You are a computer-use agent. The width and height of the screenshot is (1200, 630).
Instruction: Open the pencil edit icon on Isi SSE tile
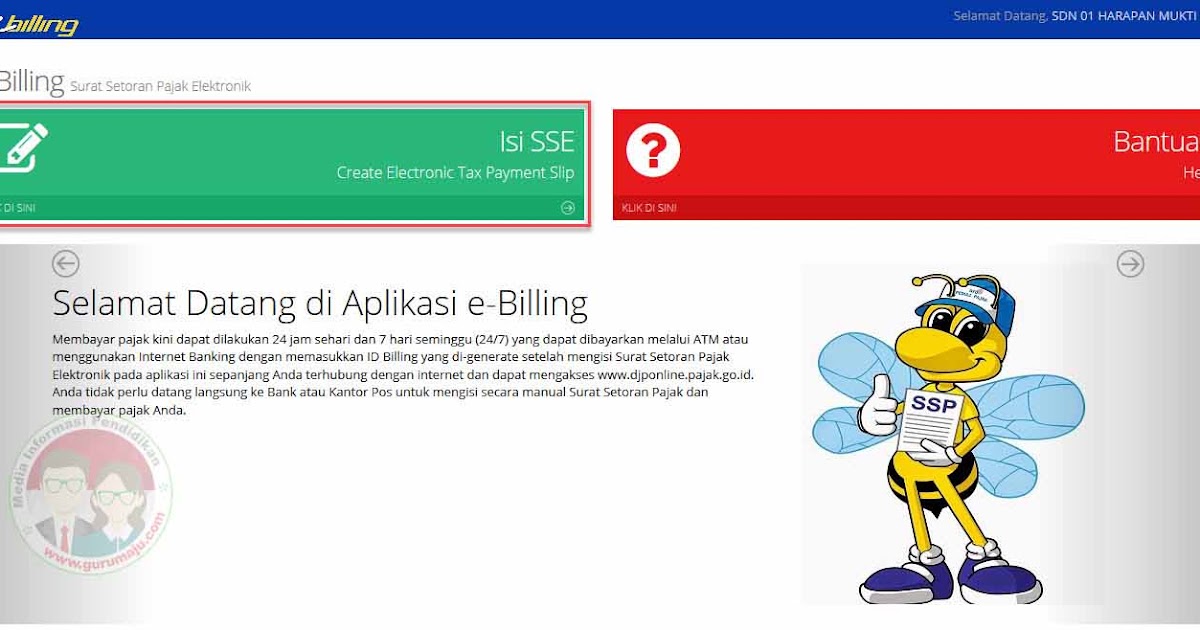(22, 147)
